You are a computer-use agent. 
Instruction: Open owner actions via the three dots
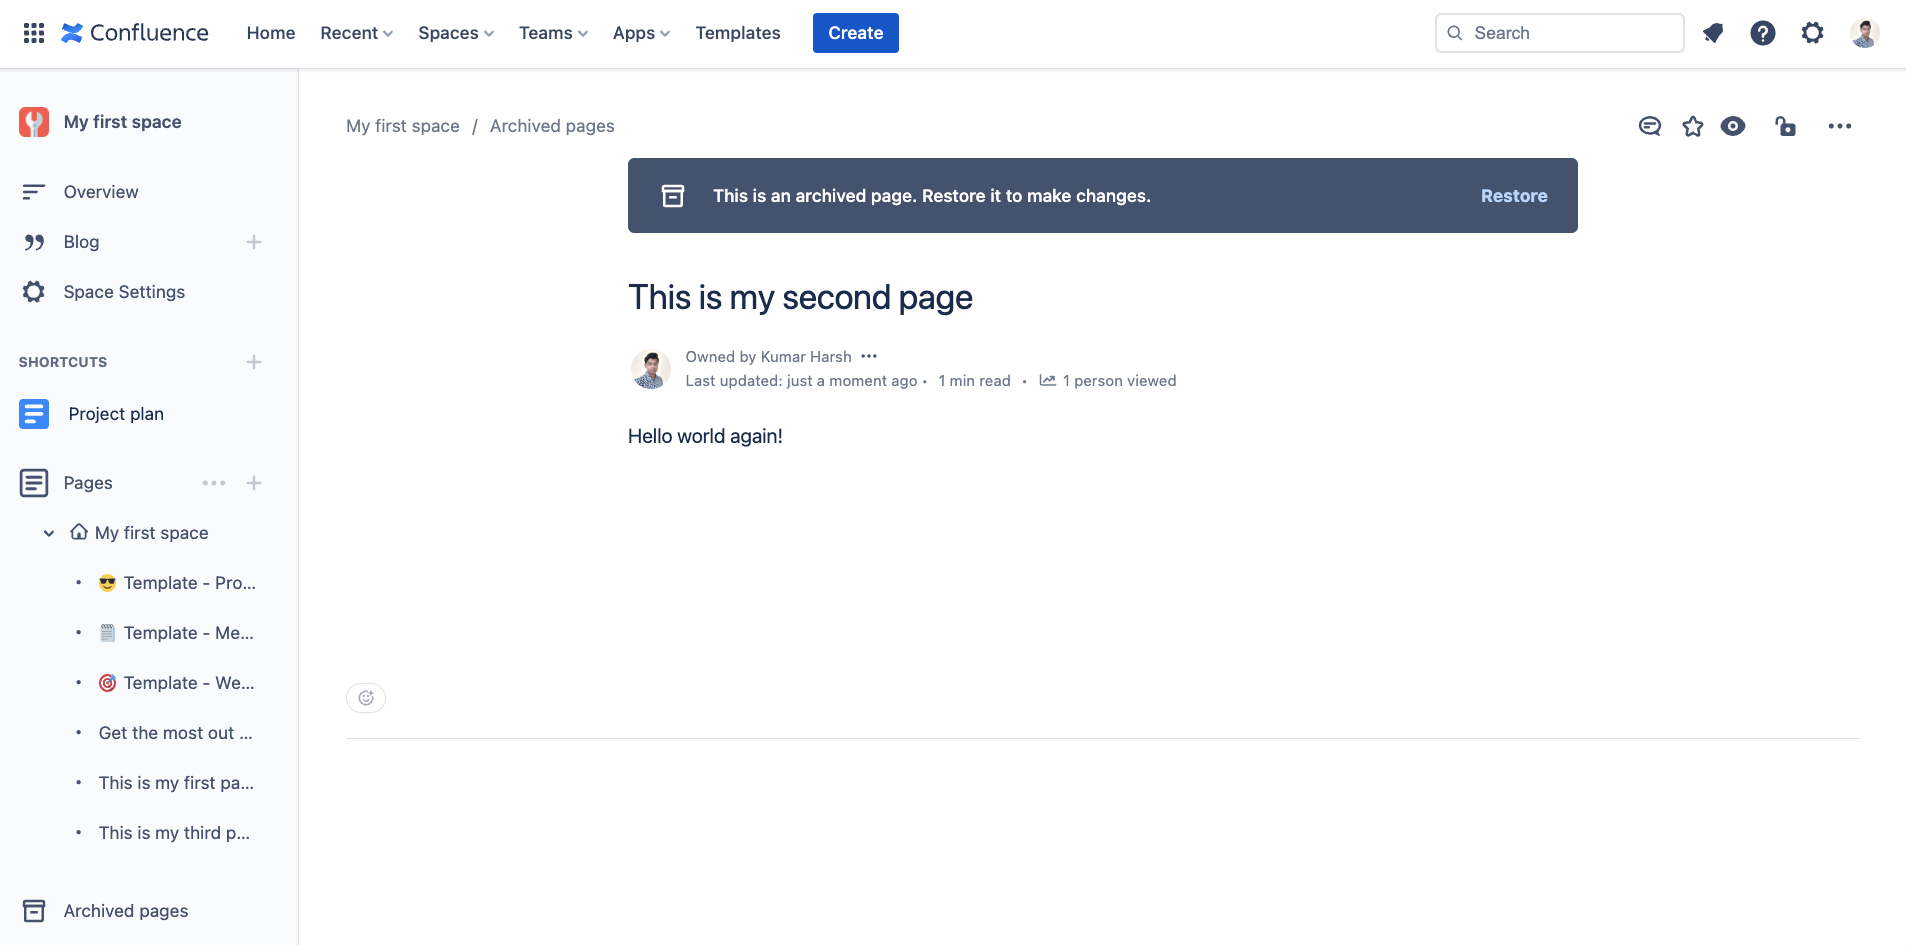point(868,356)
